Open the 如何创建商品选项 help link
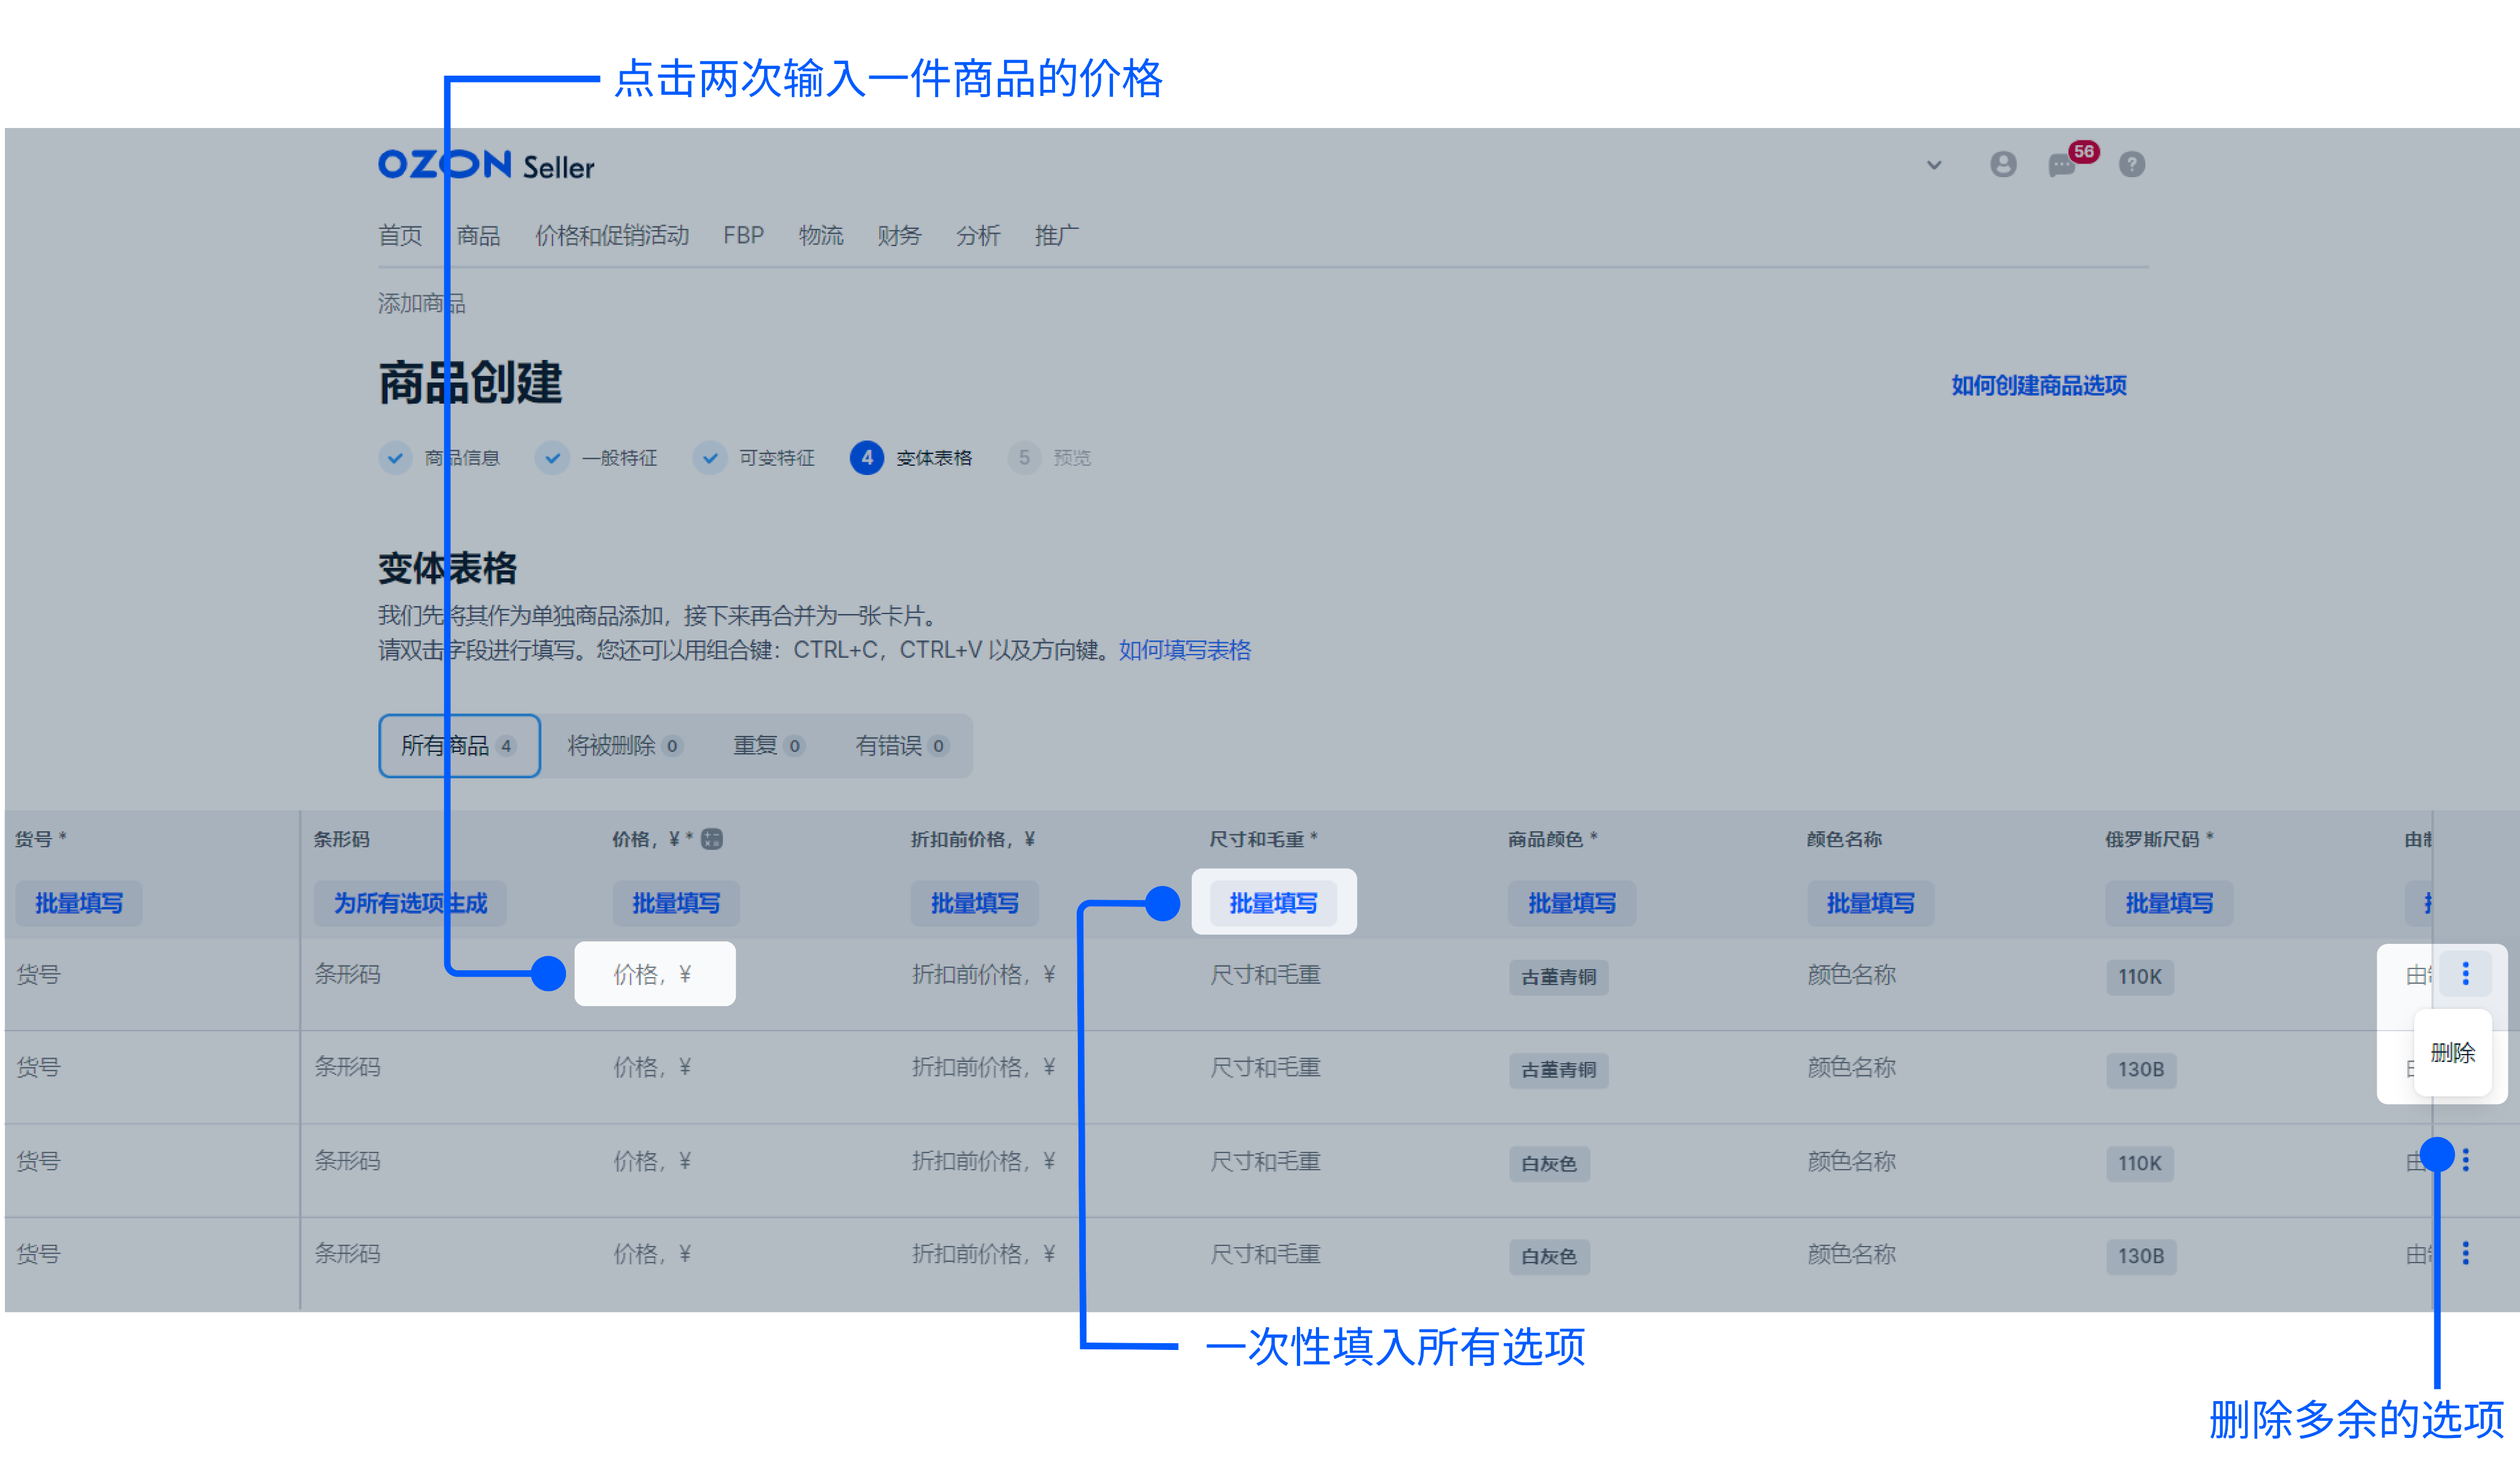This screenshot has width=2520, height=1481. pyautogui.click(x=2039, y=385)
